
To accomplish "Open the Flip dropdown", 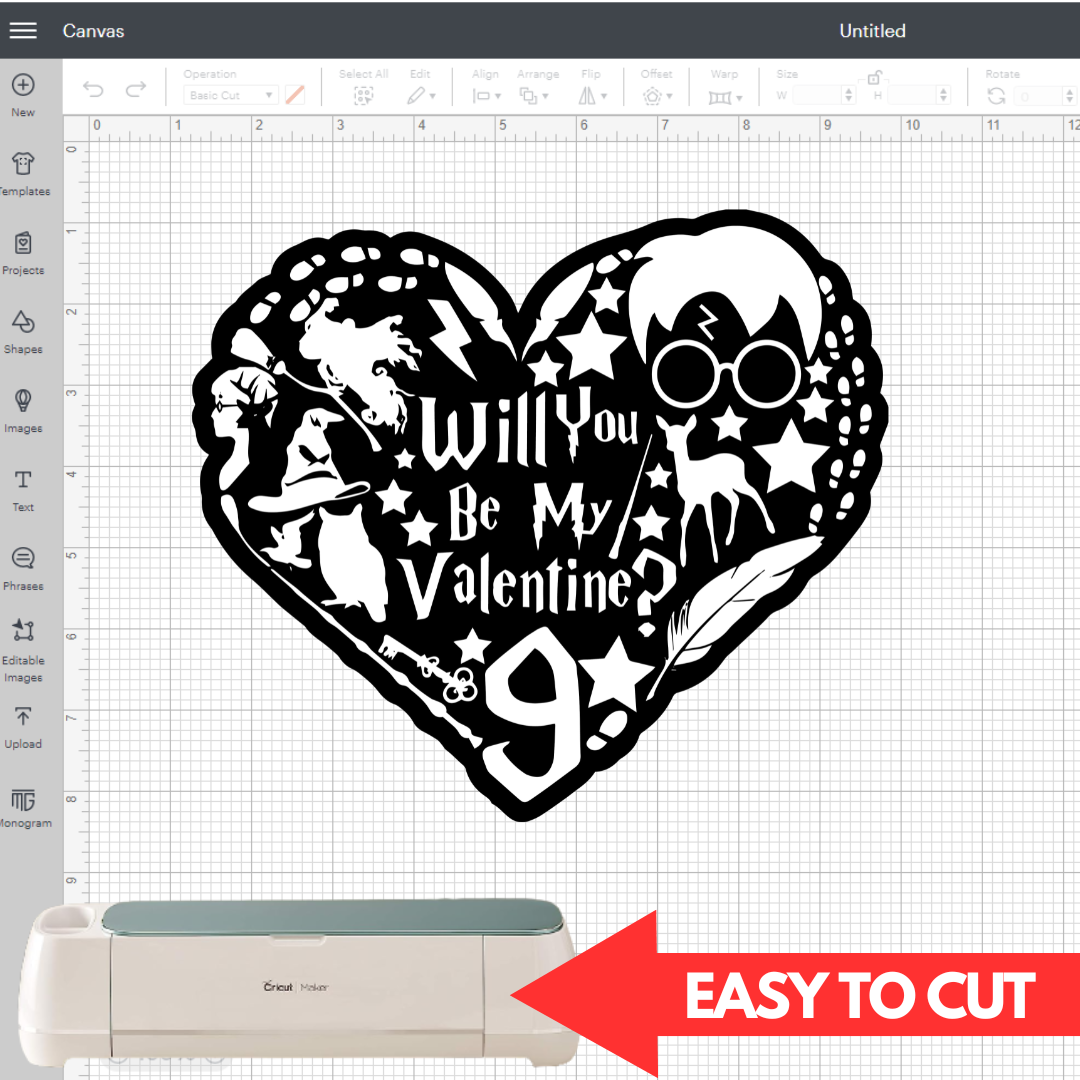I will coord(592,96).
